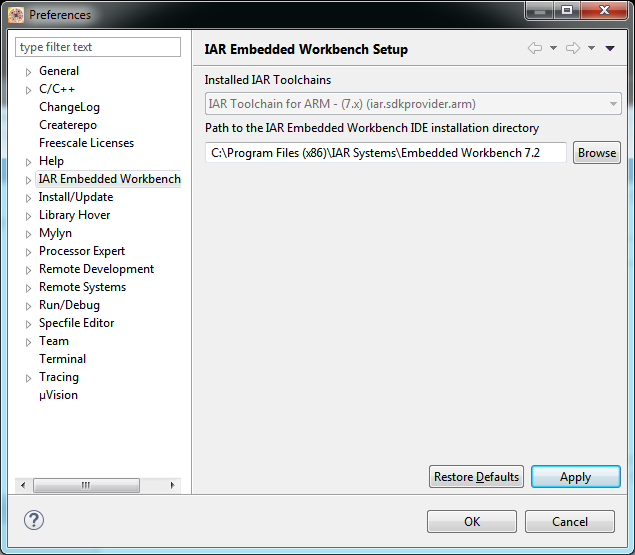635x555 pixels.
Task: Close the Preferences window
Action: (x=604, y=10)
